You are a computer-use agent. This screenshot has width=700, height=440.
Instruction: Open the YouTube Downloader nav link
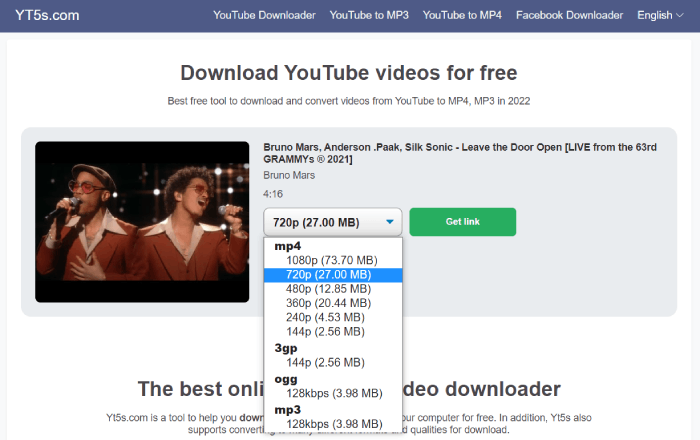coord(264,15)
